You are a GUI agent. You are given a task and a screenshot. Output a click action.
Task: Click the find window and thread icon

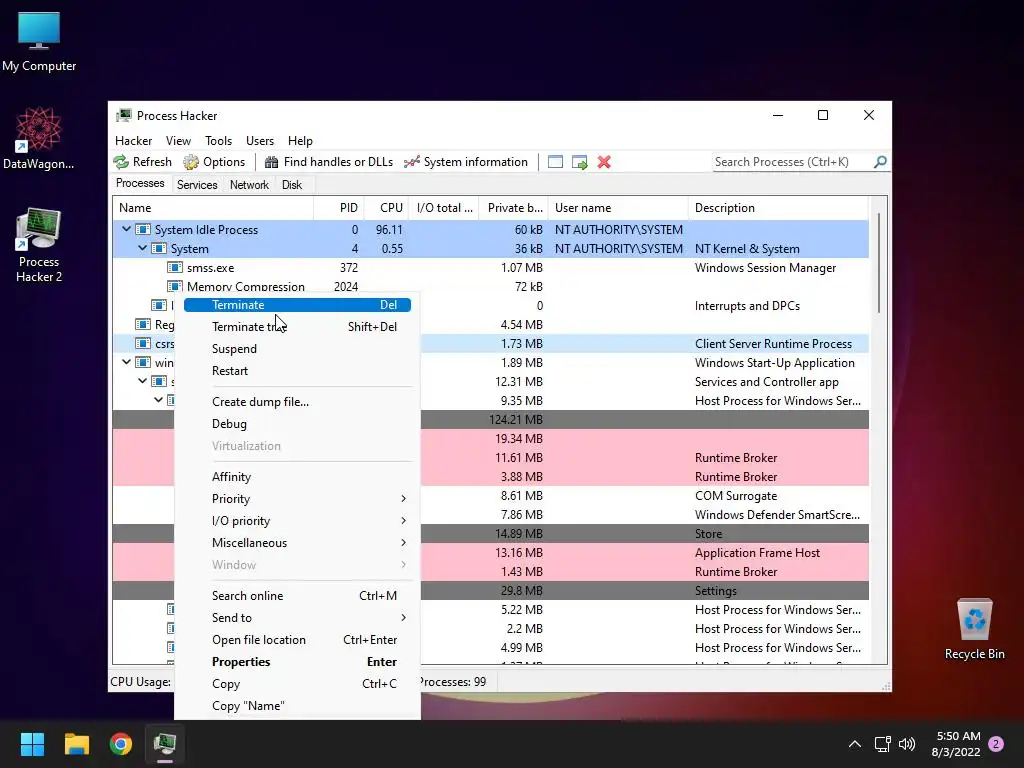pos(579,162)
